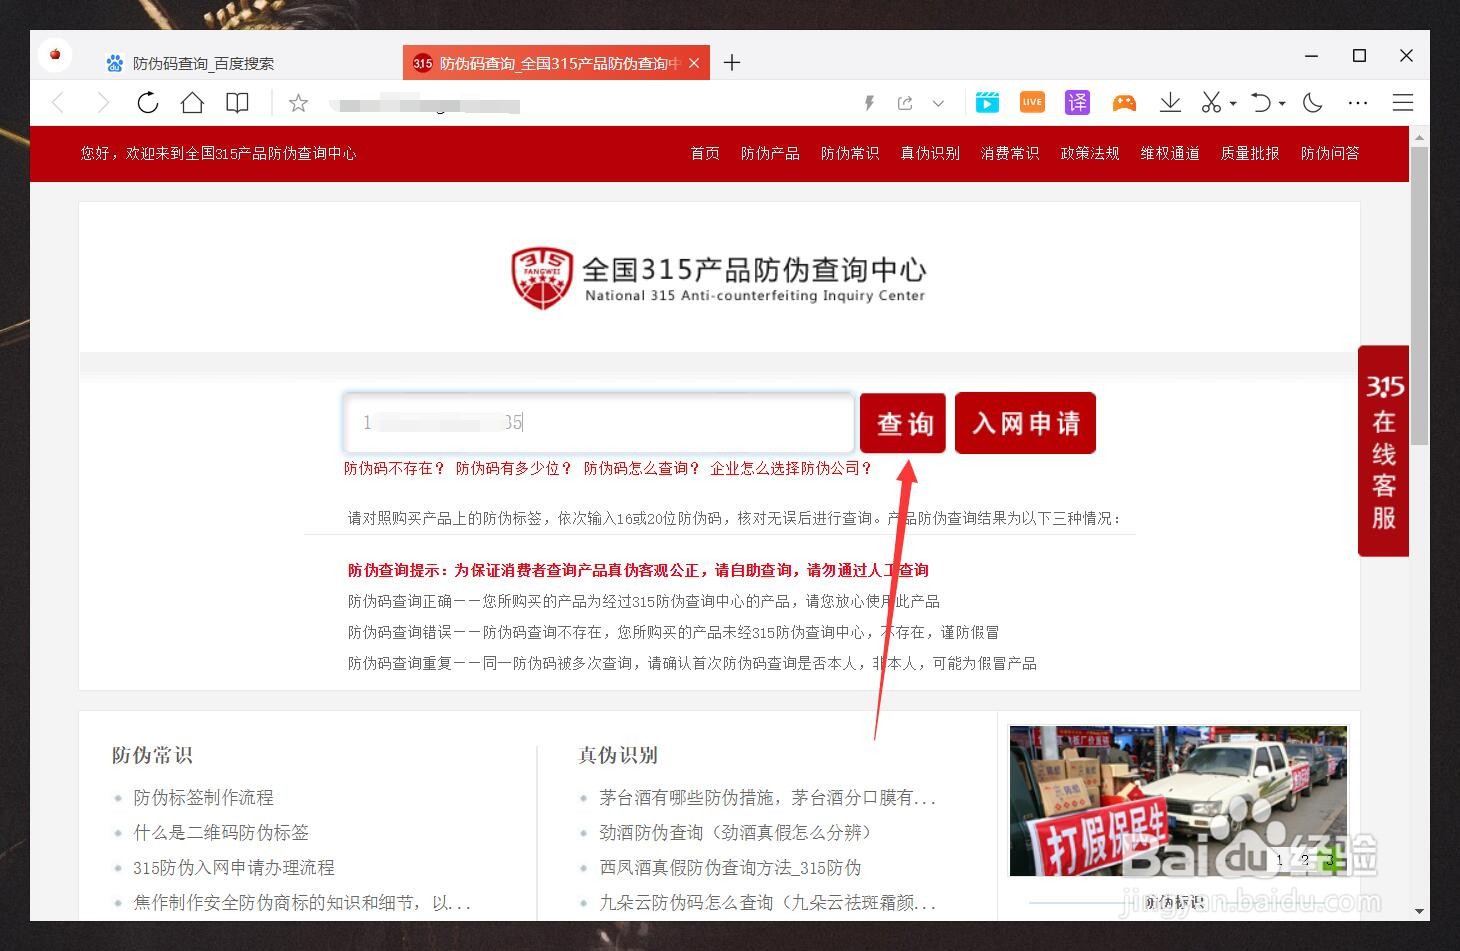The image size is (1460, 951).
Task: Open the 防伪码不存在？ link
Action: 394,468
